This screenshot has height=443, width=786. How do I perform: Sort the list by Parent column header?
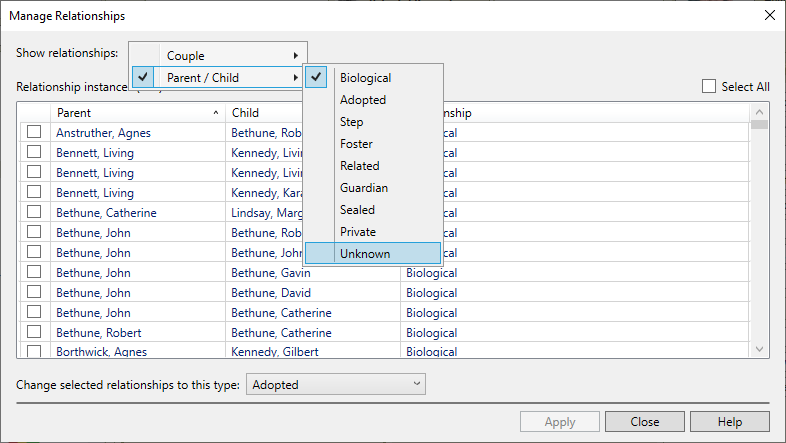click(x=135, y=113)
